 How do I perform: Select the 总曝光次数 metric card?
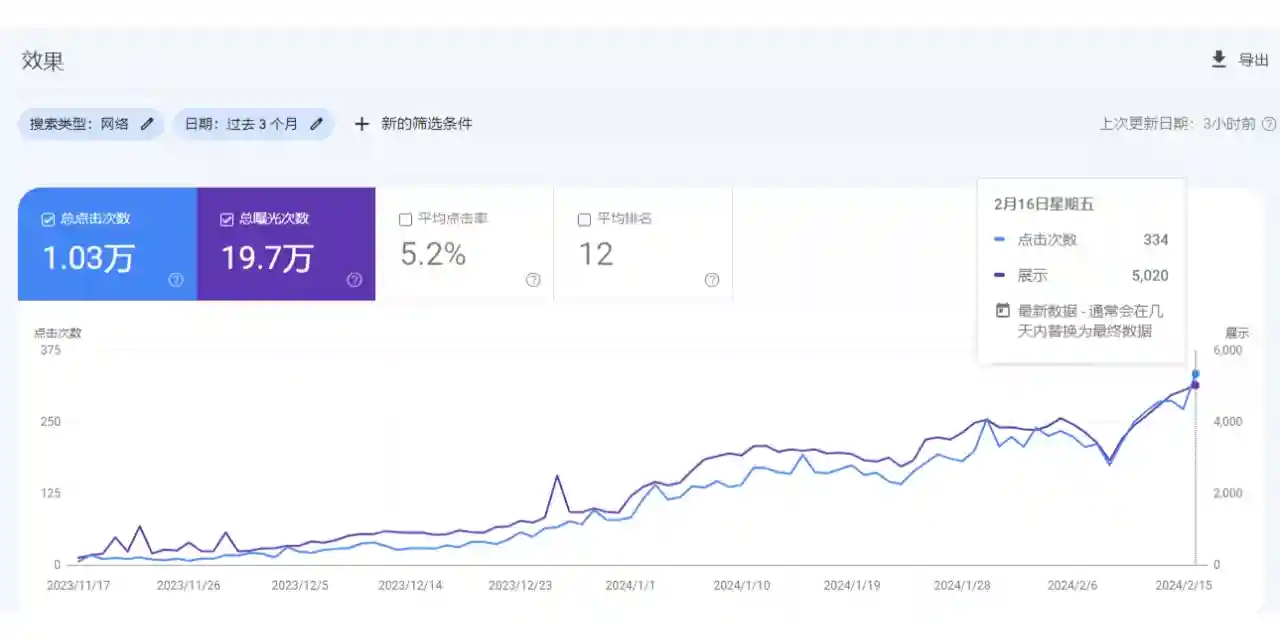click(287, 243)
